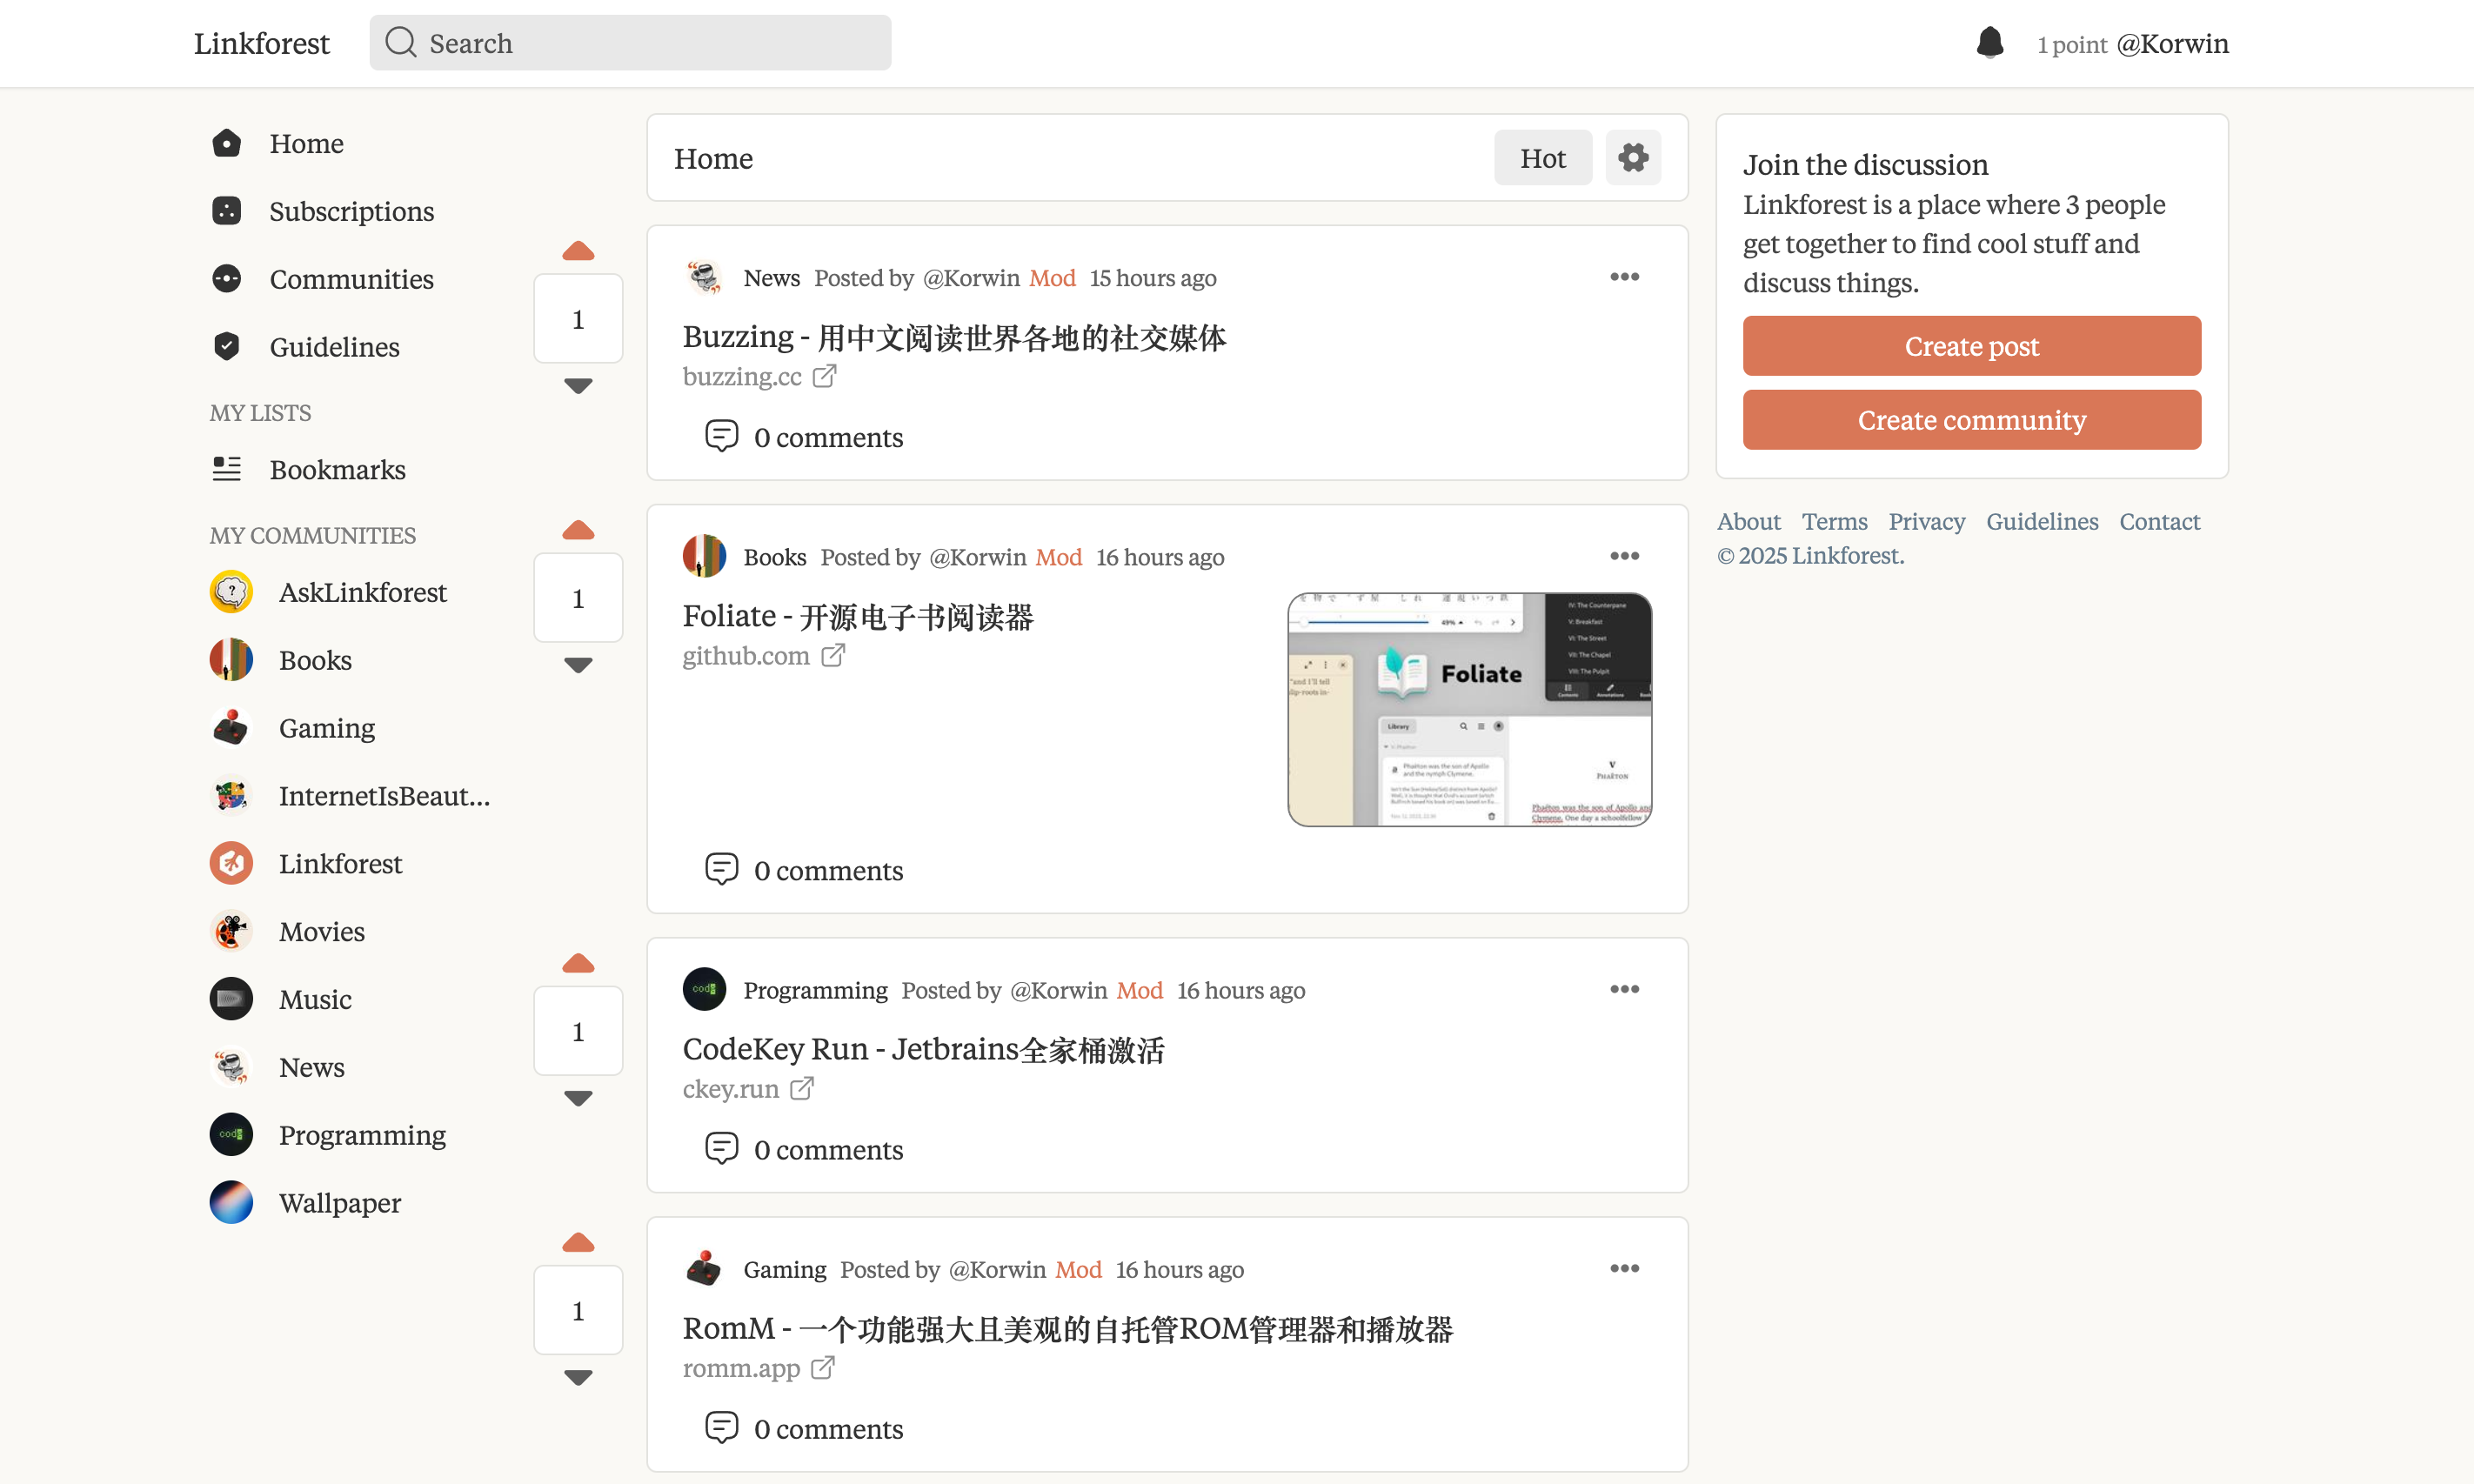
Task: Open the Programming community icon on the CodeKey post
Action: [x=704, y=989]
